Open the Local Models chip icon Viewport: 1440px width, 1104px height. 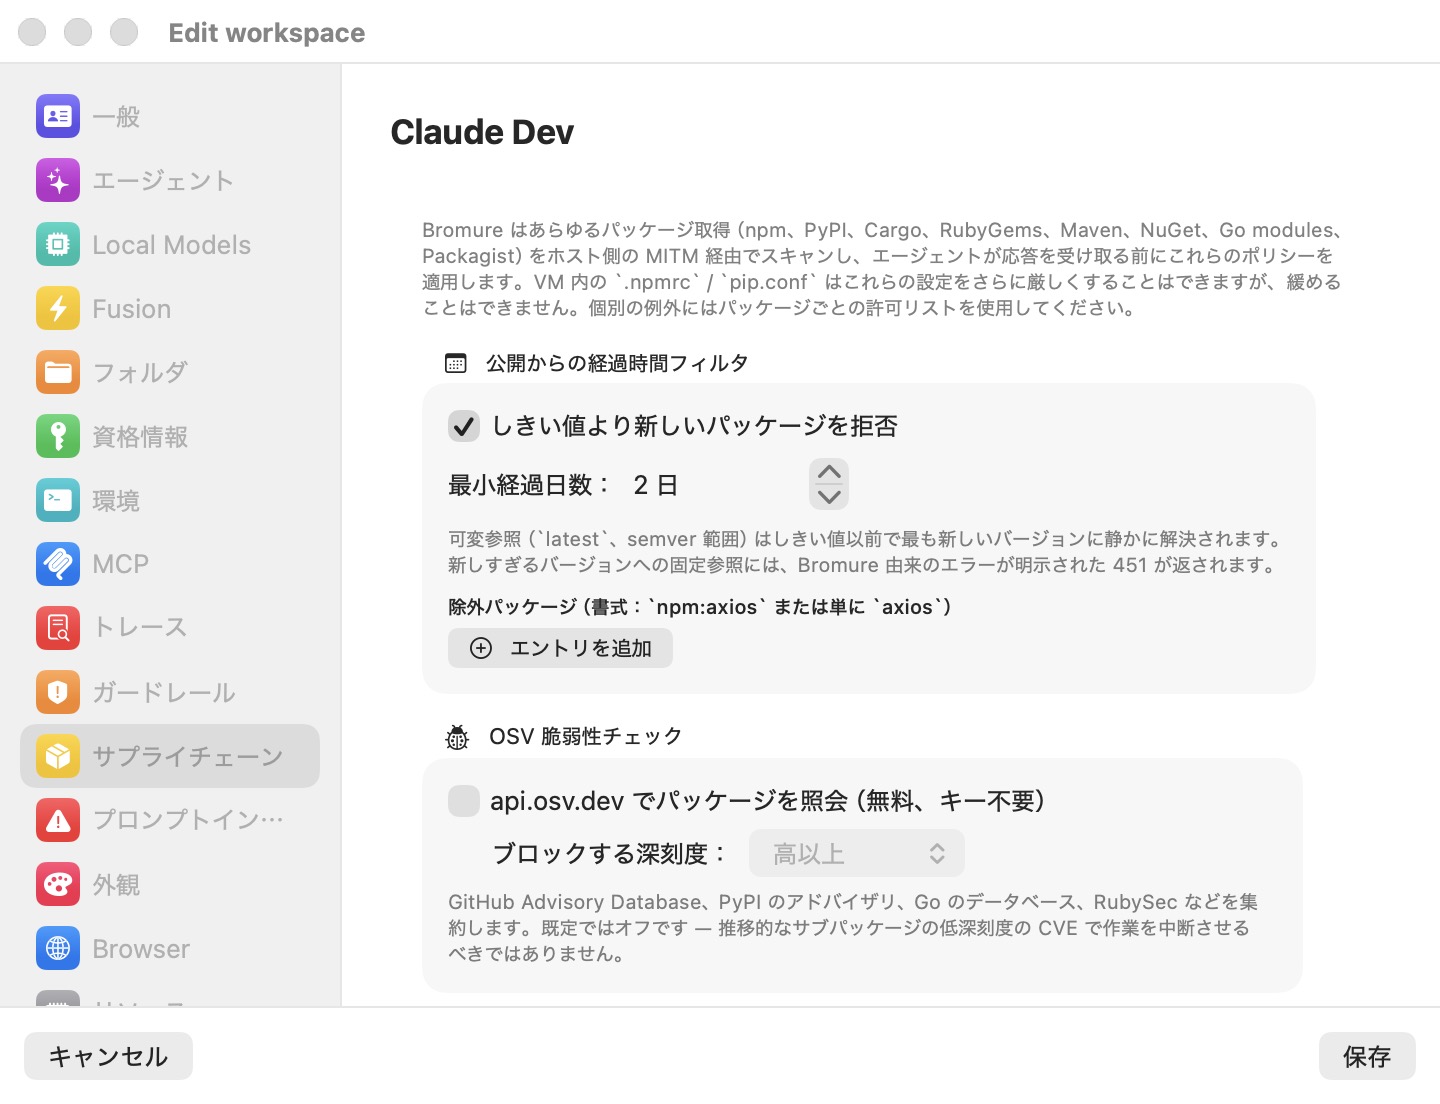[58, 244]
